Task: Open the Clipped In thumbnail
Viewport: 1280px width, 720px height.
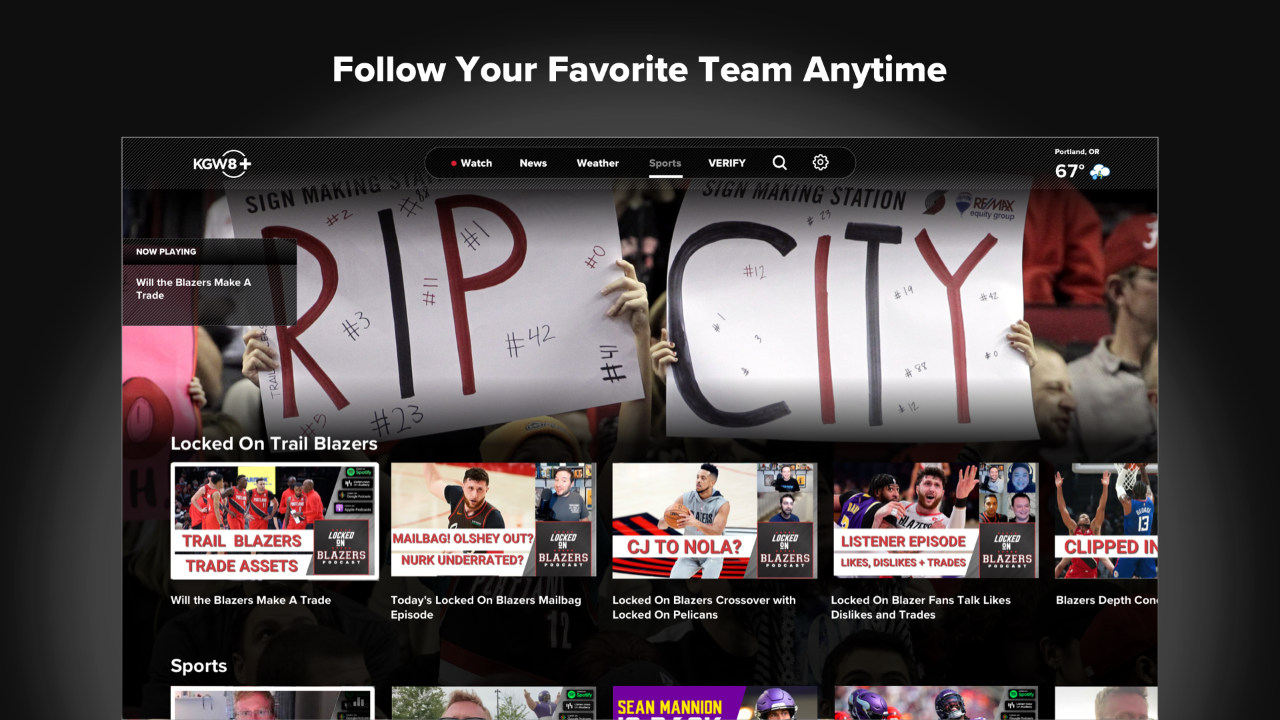Action: point(1106,520)
